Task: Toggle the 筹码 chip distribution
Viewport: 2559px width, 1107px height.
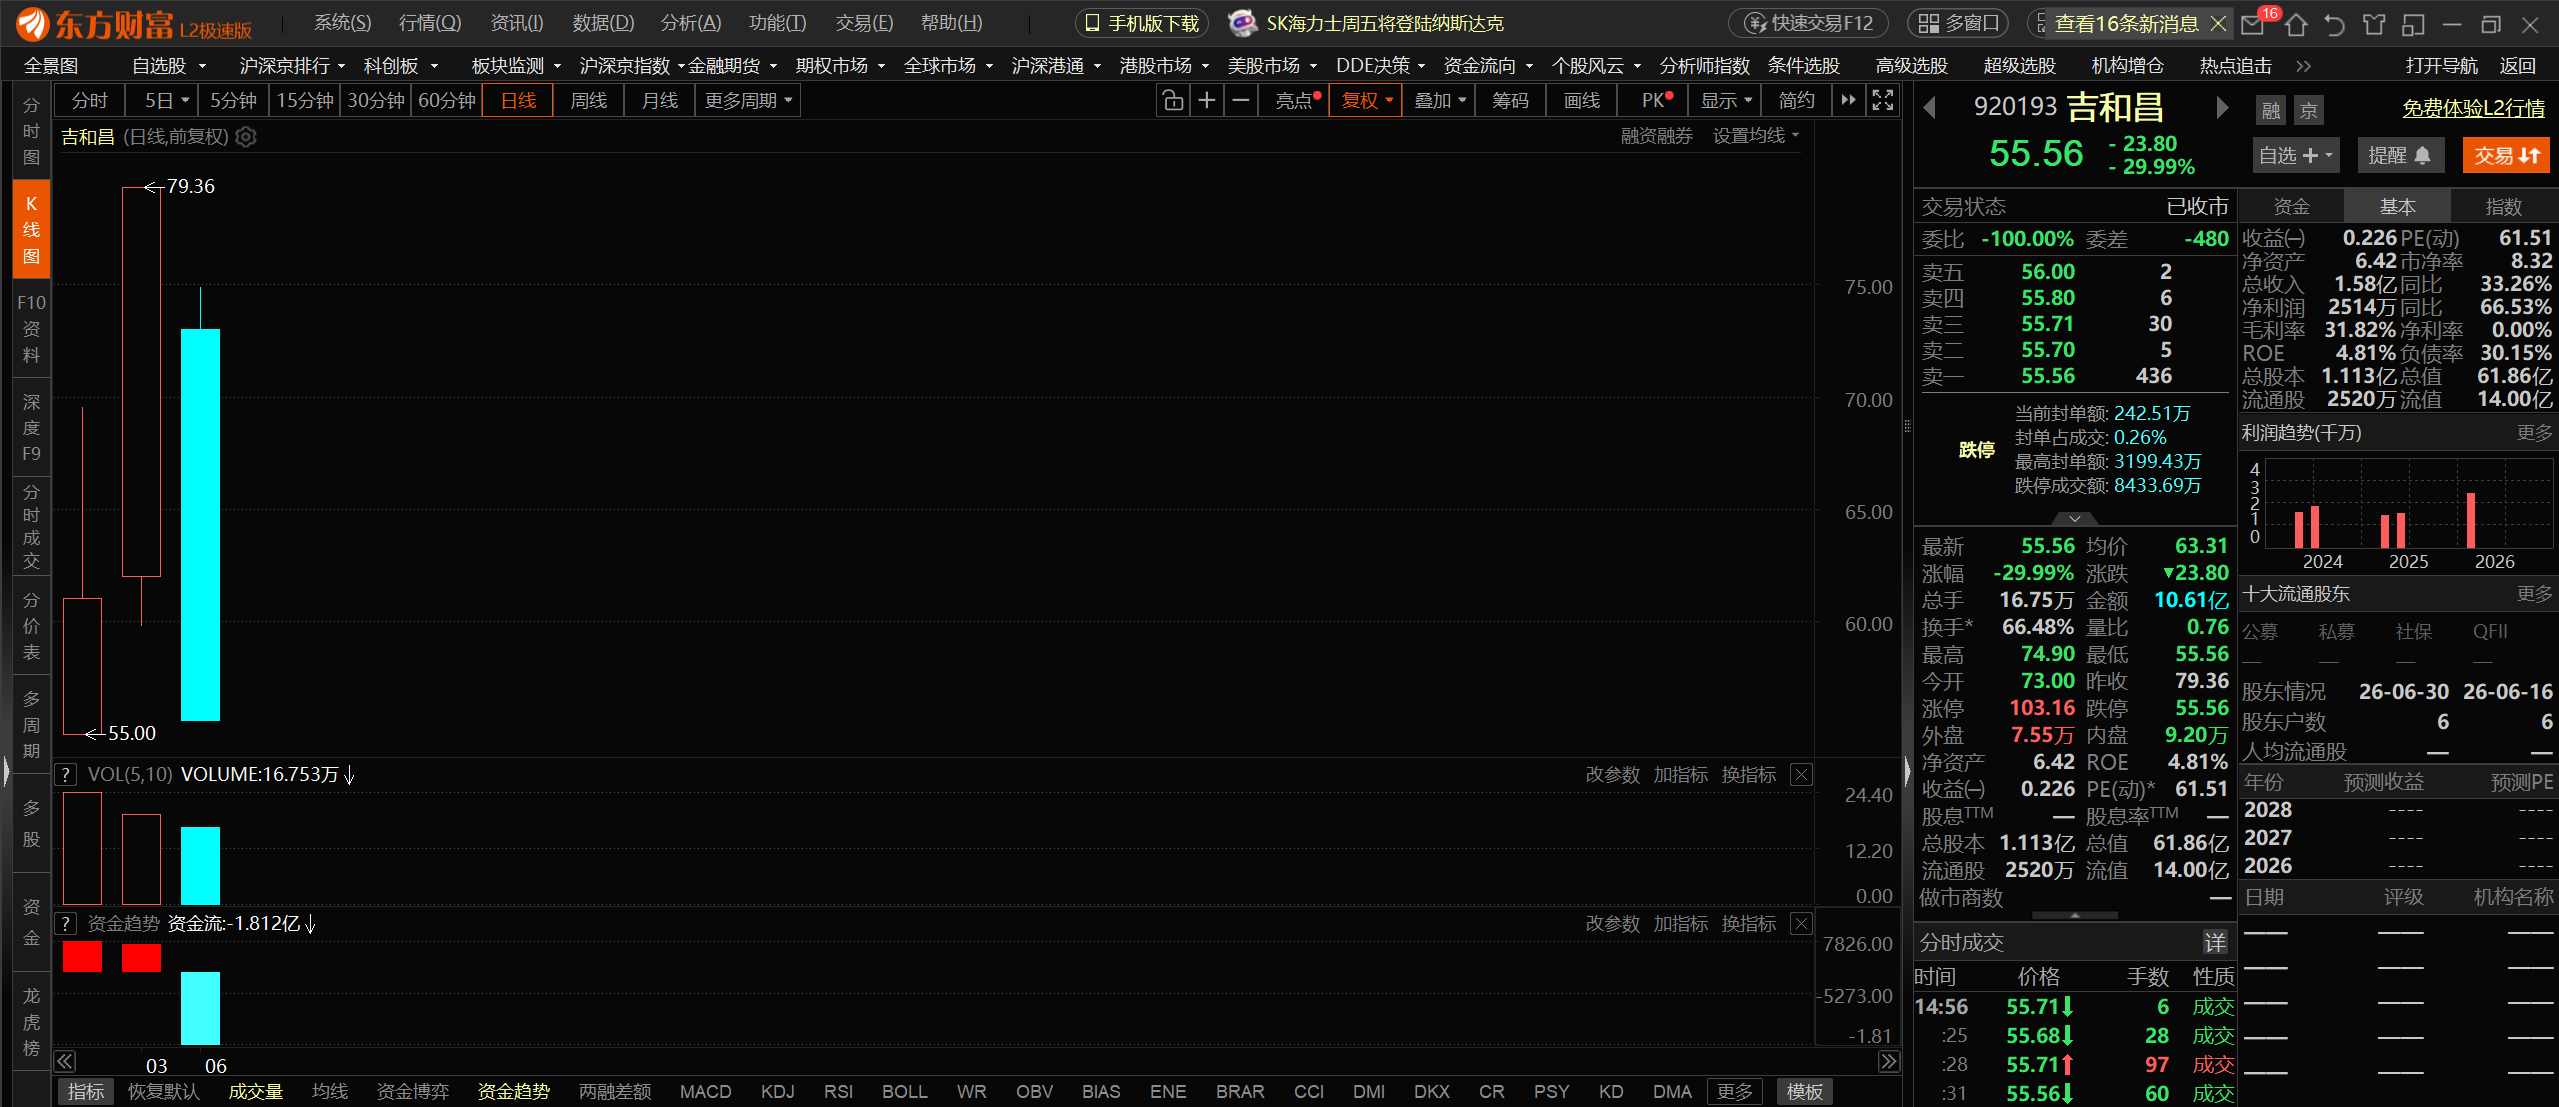Action: tap(1510, 101)
